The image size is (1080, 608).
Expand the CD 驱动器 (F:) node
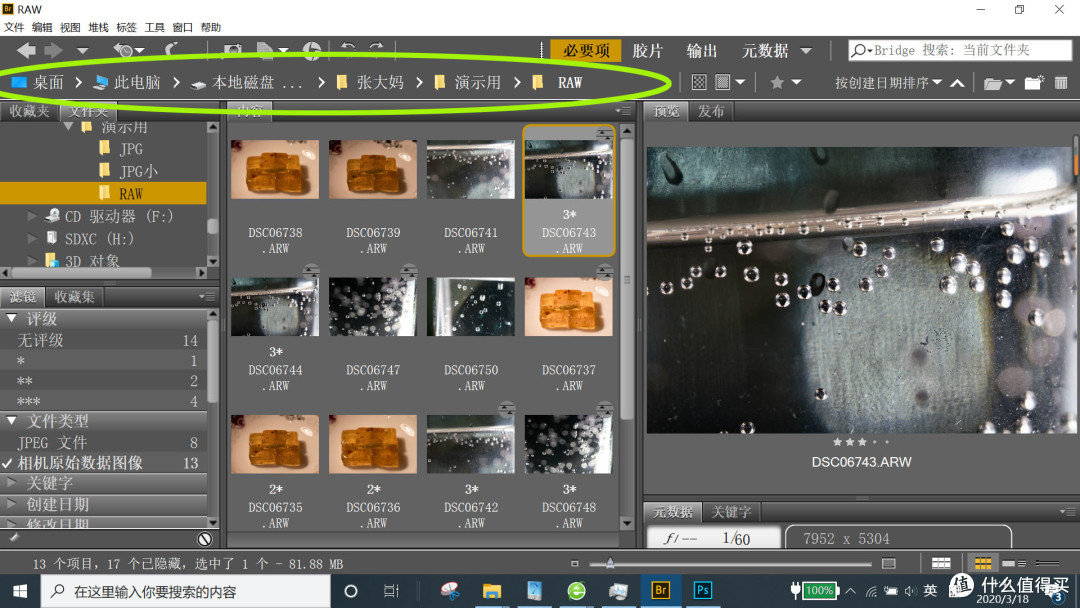pyautogui.click(x=32, y=216)
